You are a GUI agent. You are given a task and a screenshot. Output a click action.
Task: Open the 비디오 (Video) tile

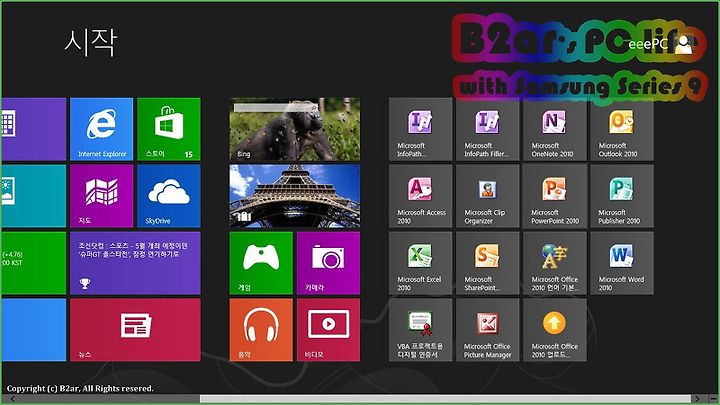(328, 330)
